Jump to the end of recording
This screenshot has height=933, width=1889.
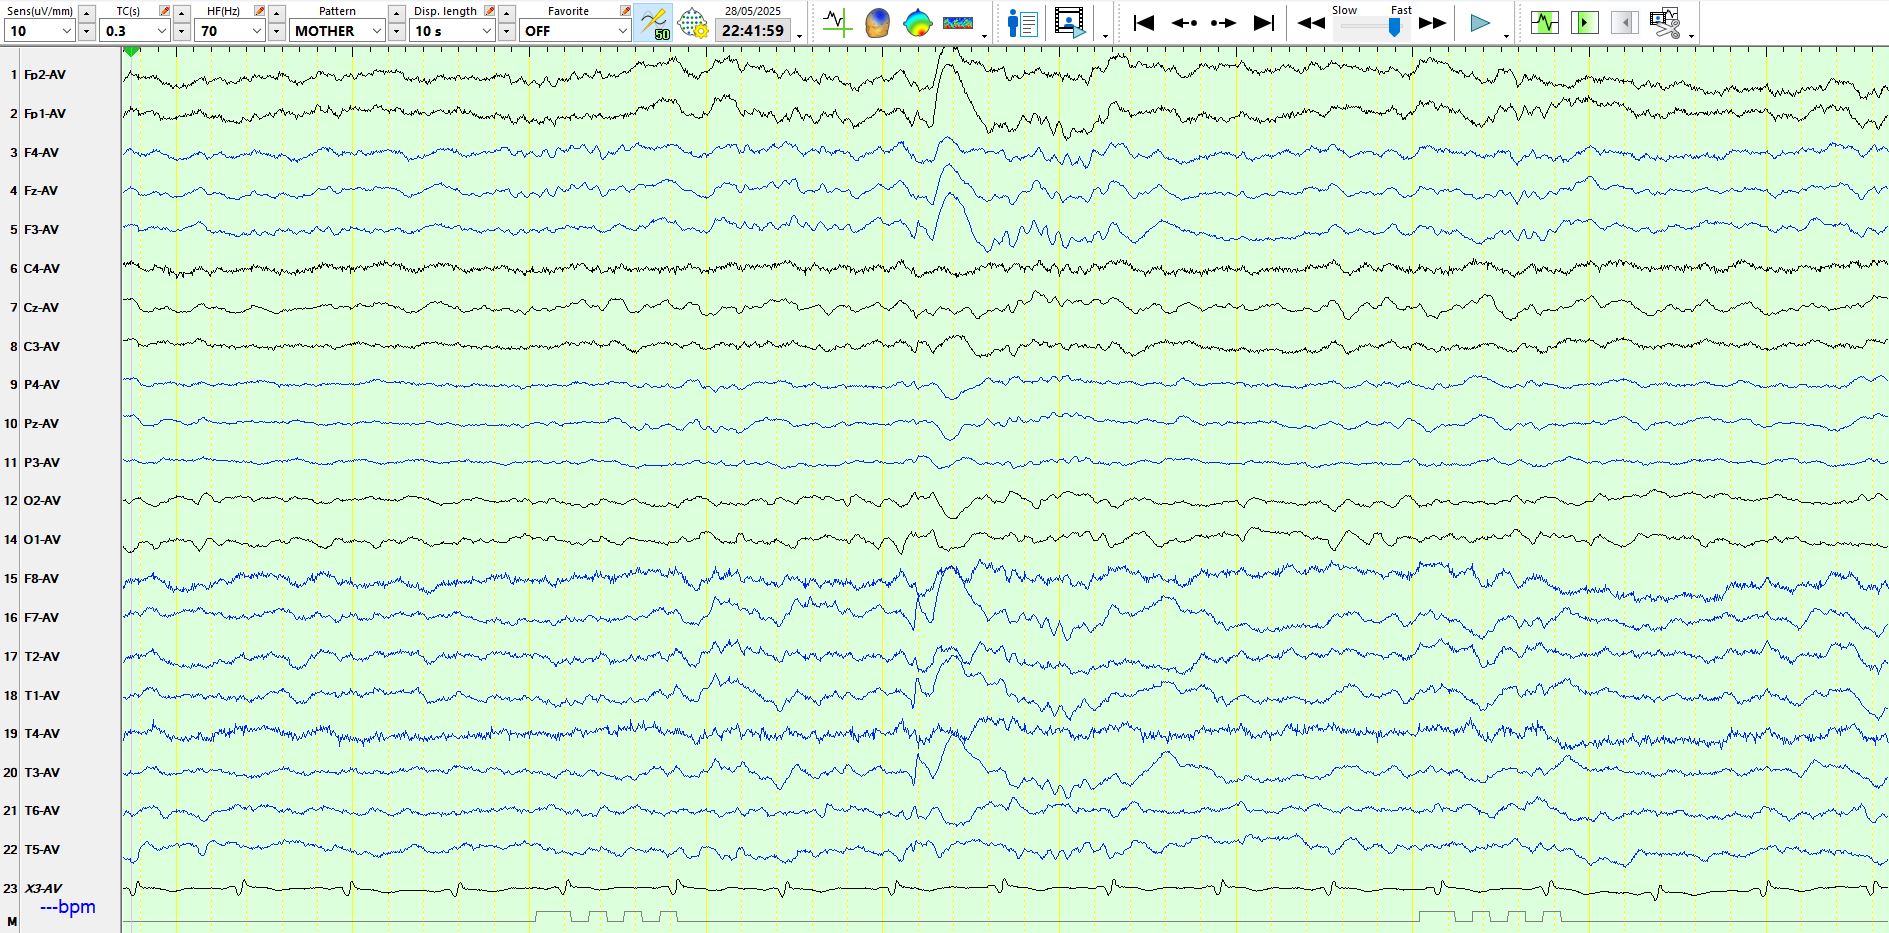(x=1264, y=23)
